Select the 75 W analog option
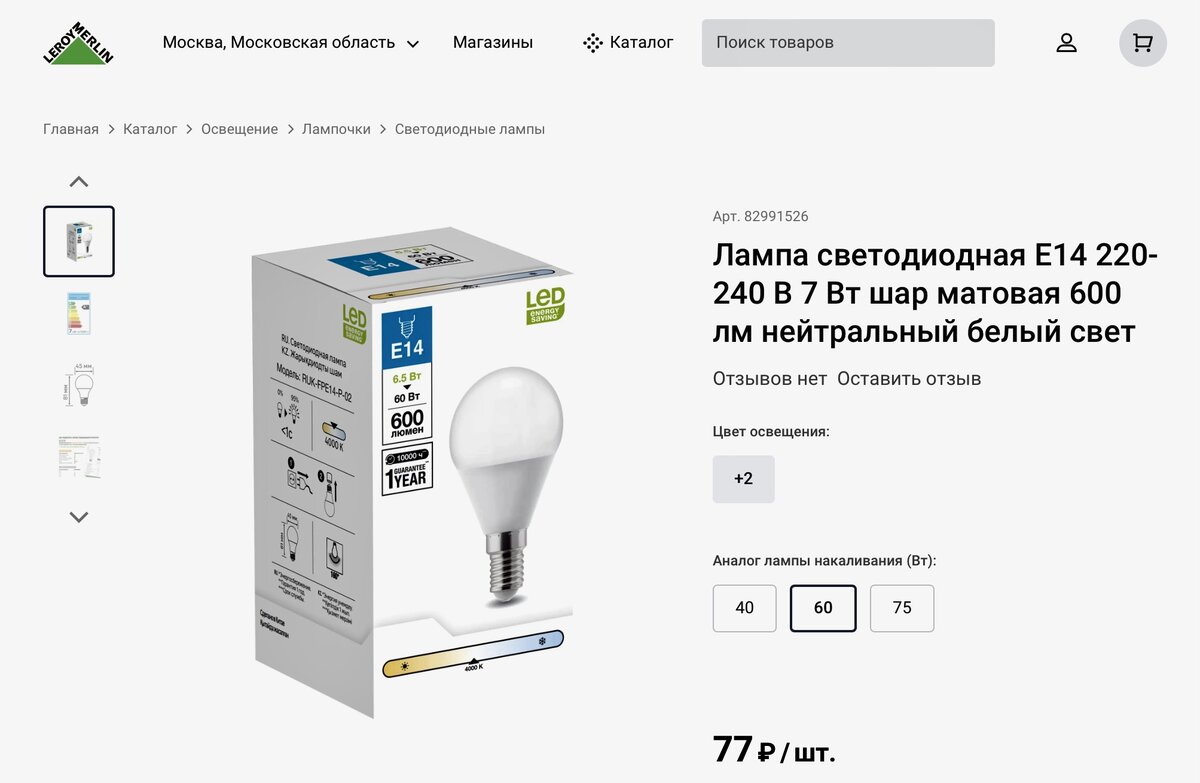 902,608
